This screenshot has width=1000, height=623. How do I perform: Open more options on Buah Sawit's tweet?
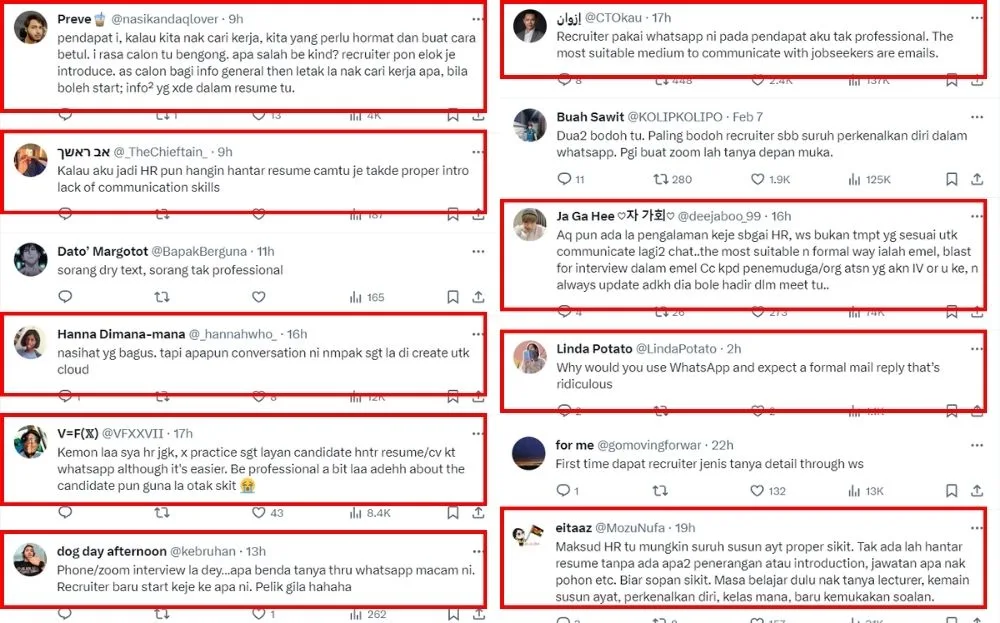click(976, 117)
